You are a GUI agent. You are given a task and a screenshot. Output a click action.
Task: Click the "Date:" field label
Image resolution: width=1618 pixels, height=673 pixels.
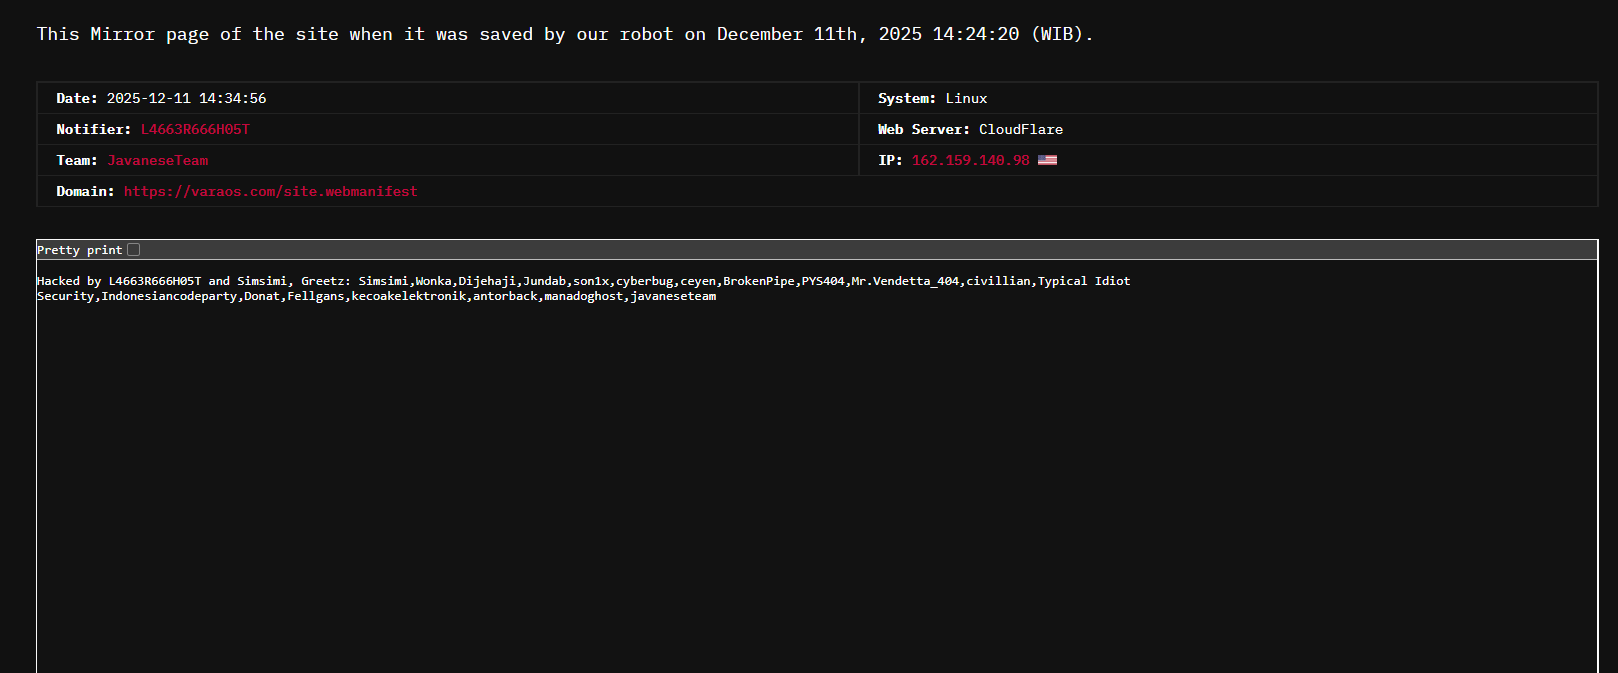77,98
